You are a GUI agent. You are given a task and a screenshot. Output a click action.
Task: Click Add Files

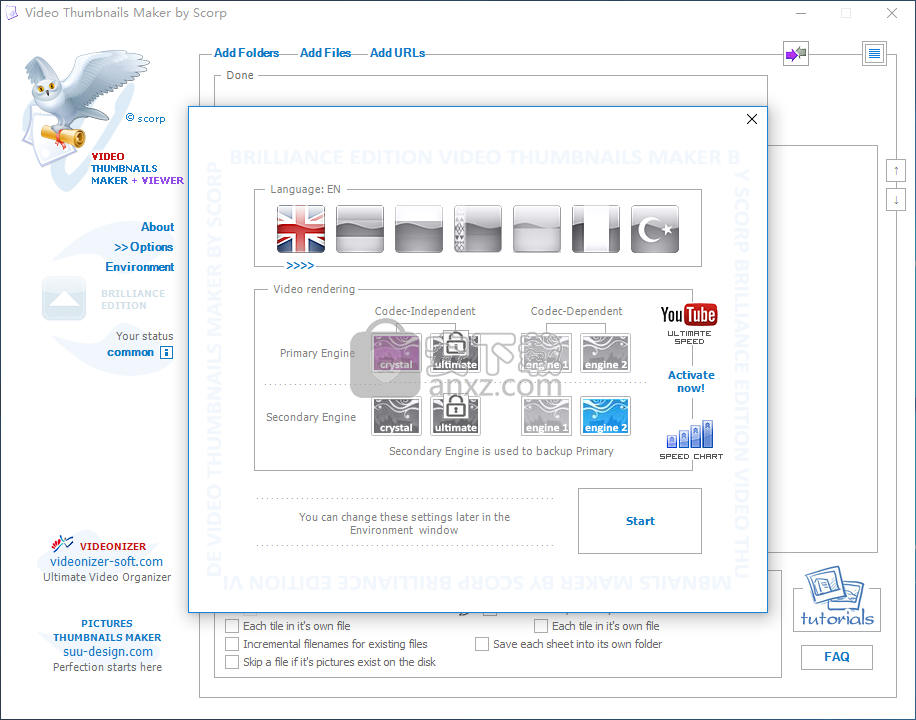(x=325, y=53)
